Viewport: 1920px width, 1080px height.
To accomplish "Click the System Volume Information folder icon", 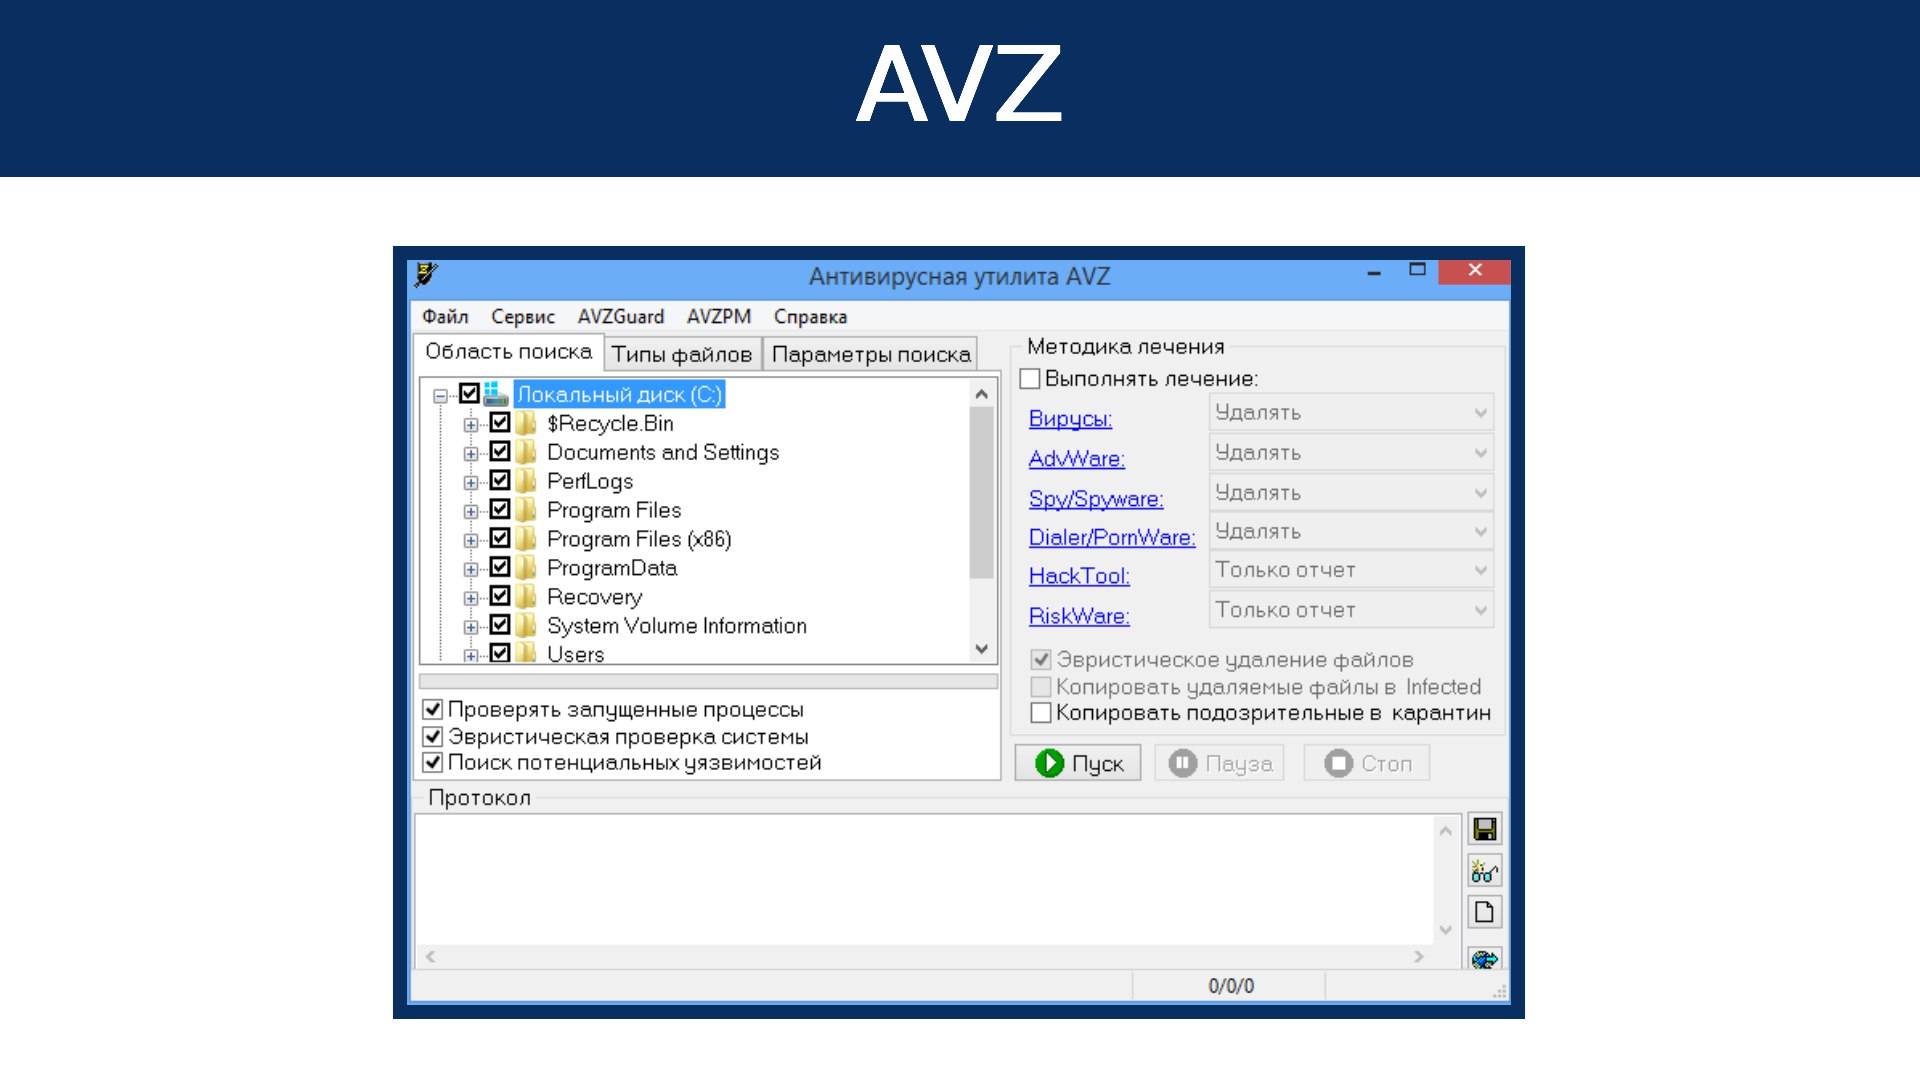I will click(526, 626).
